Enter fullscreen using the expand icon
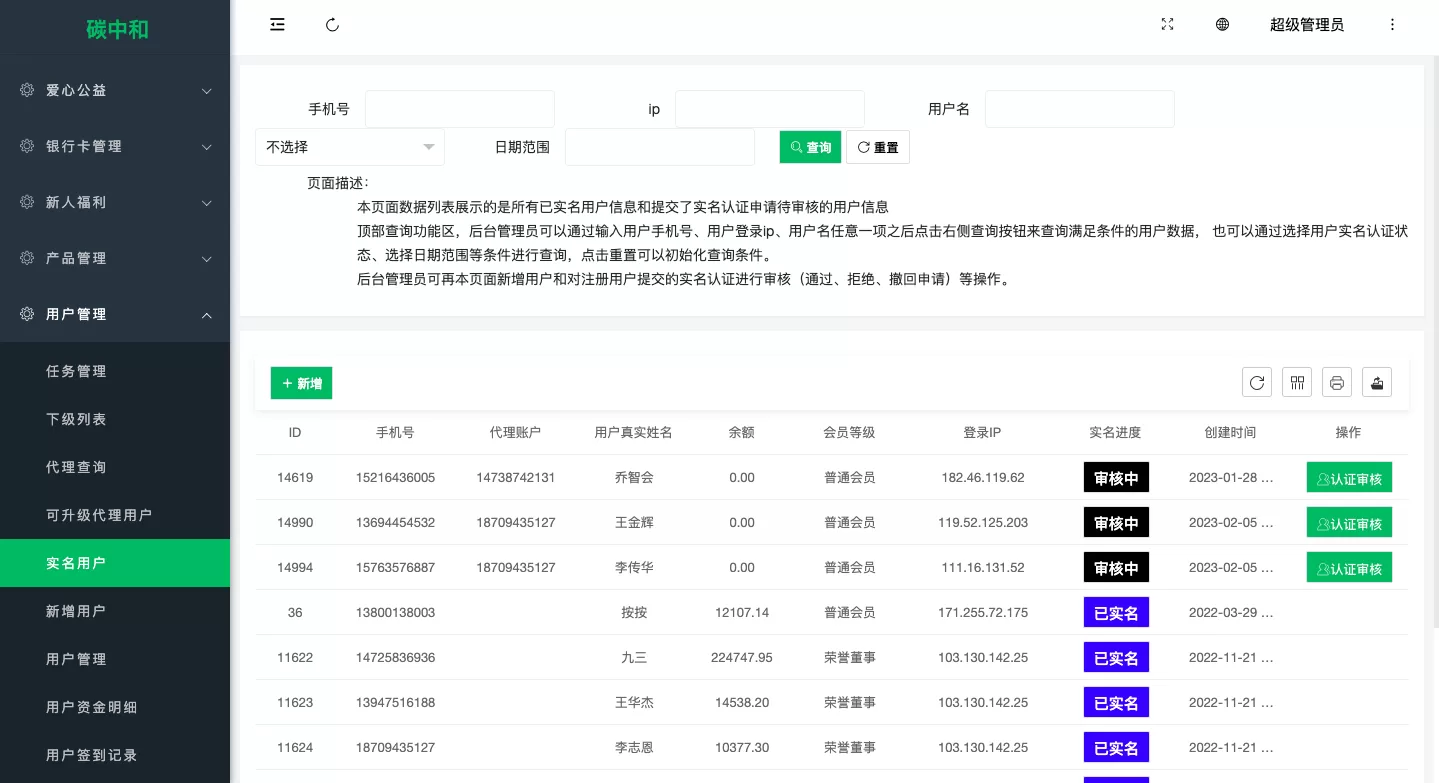 coord(1167,25)
